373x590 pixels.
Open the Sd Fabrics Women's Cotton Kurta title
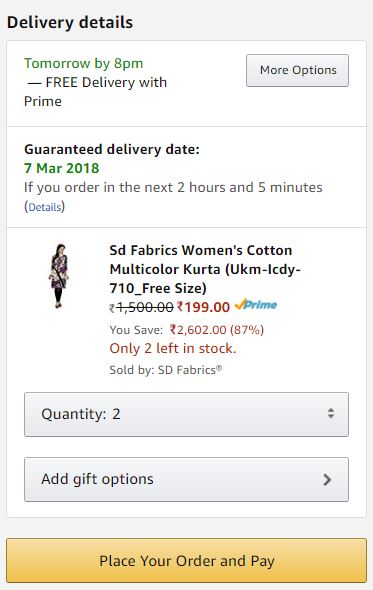coord(204,269)
